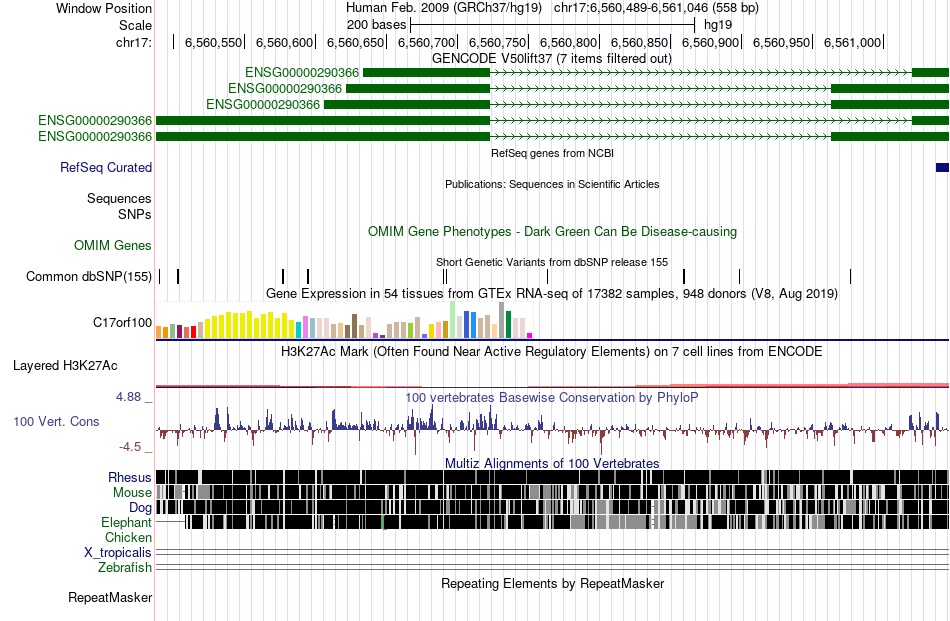
Task: Click tallest light-green bar in GTEx chart
Action: pos(452,320)
